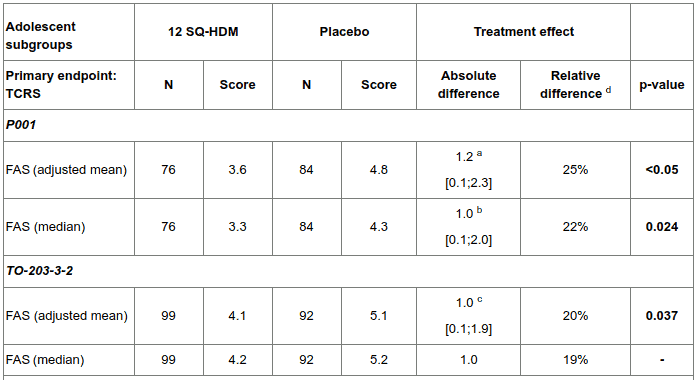The height and width of the screenshot is (380, 698).
Task: Select the 'Treatment effect' header cell
Action: 524,32
